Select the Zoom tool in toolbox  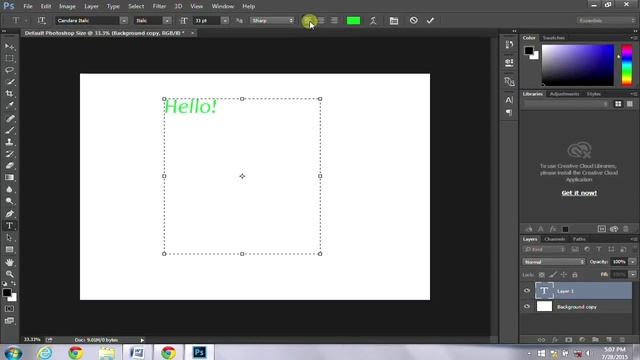pyautogui.click(x=9, y=274)
